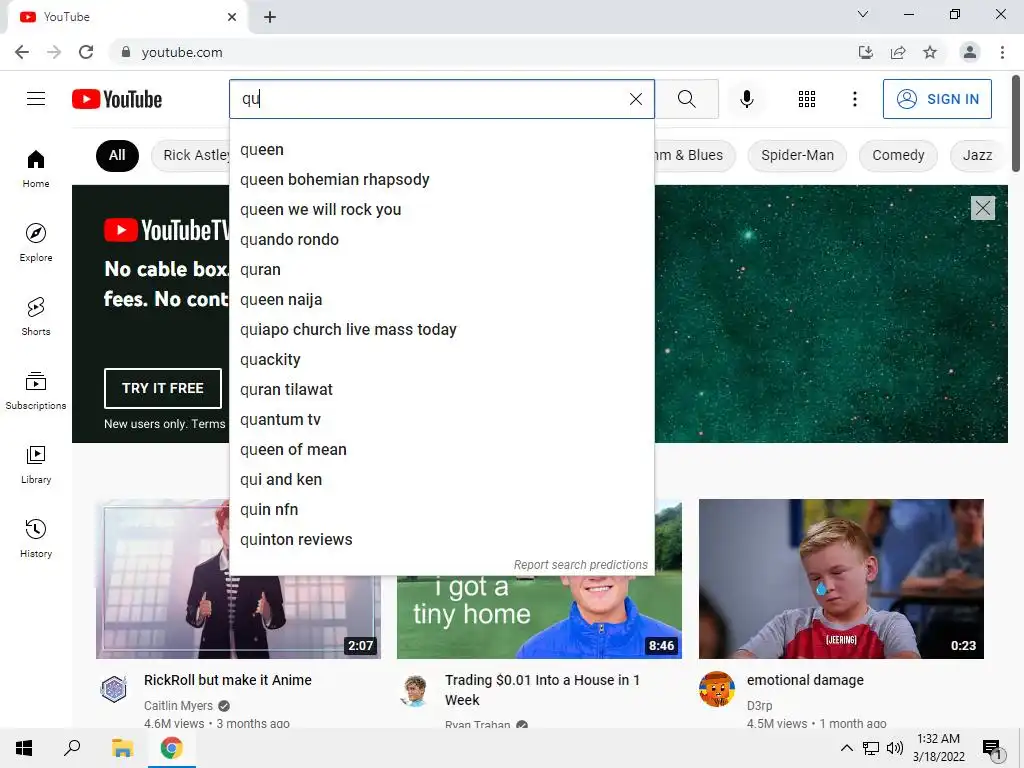Select the Spider-Man filter chip
The width and height of the screenshot is (1024, 768).
tap(797, 155)
